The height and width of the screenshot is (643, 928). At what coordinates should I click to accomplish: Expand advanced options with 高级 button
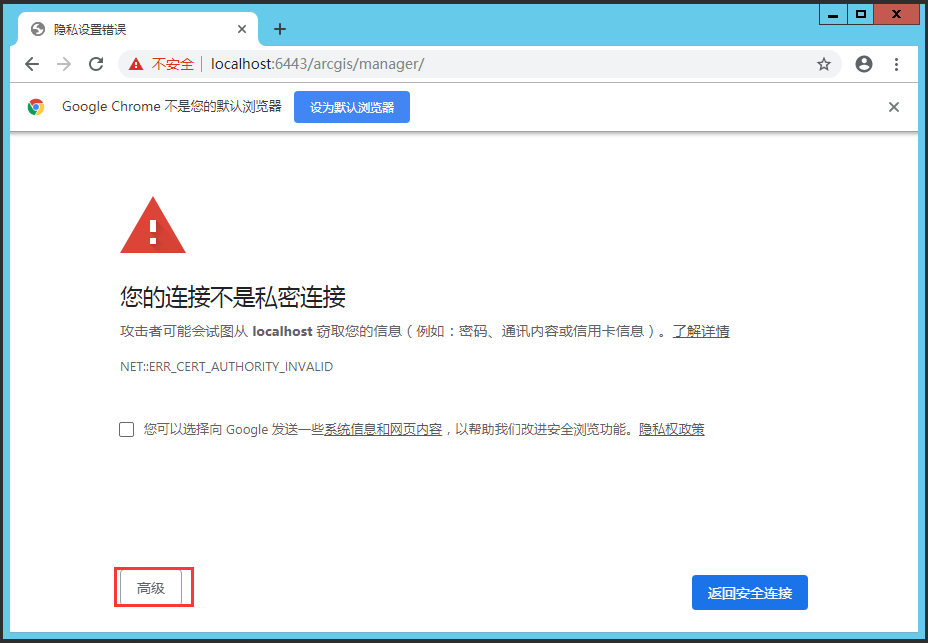pyautogui.click(x=153, y=587)
